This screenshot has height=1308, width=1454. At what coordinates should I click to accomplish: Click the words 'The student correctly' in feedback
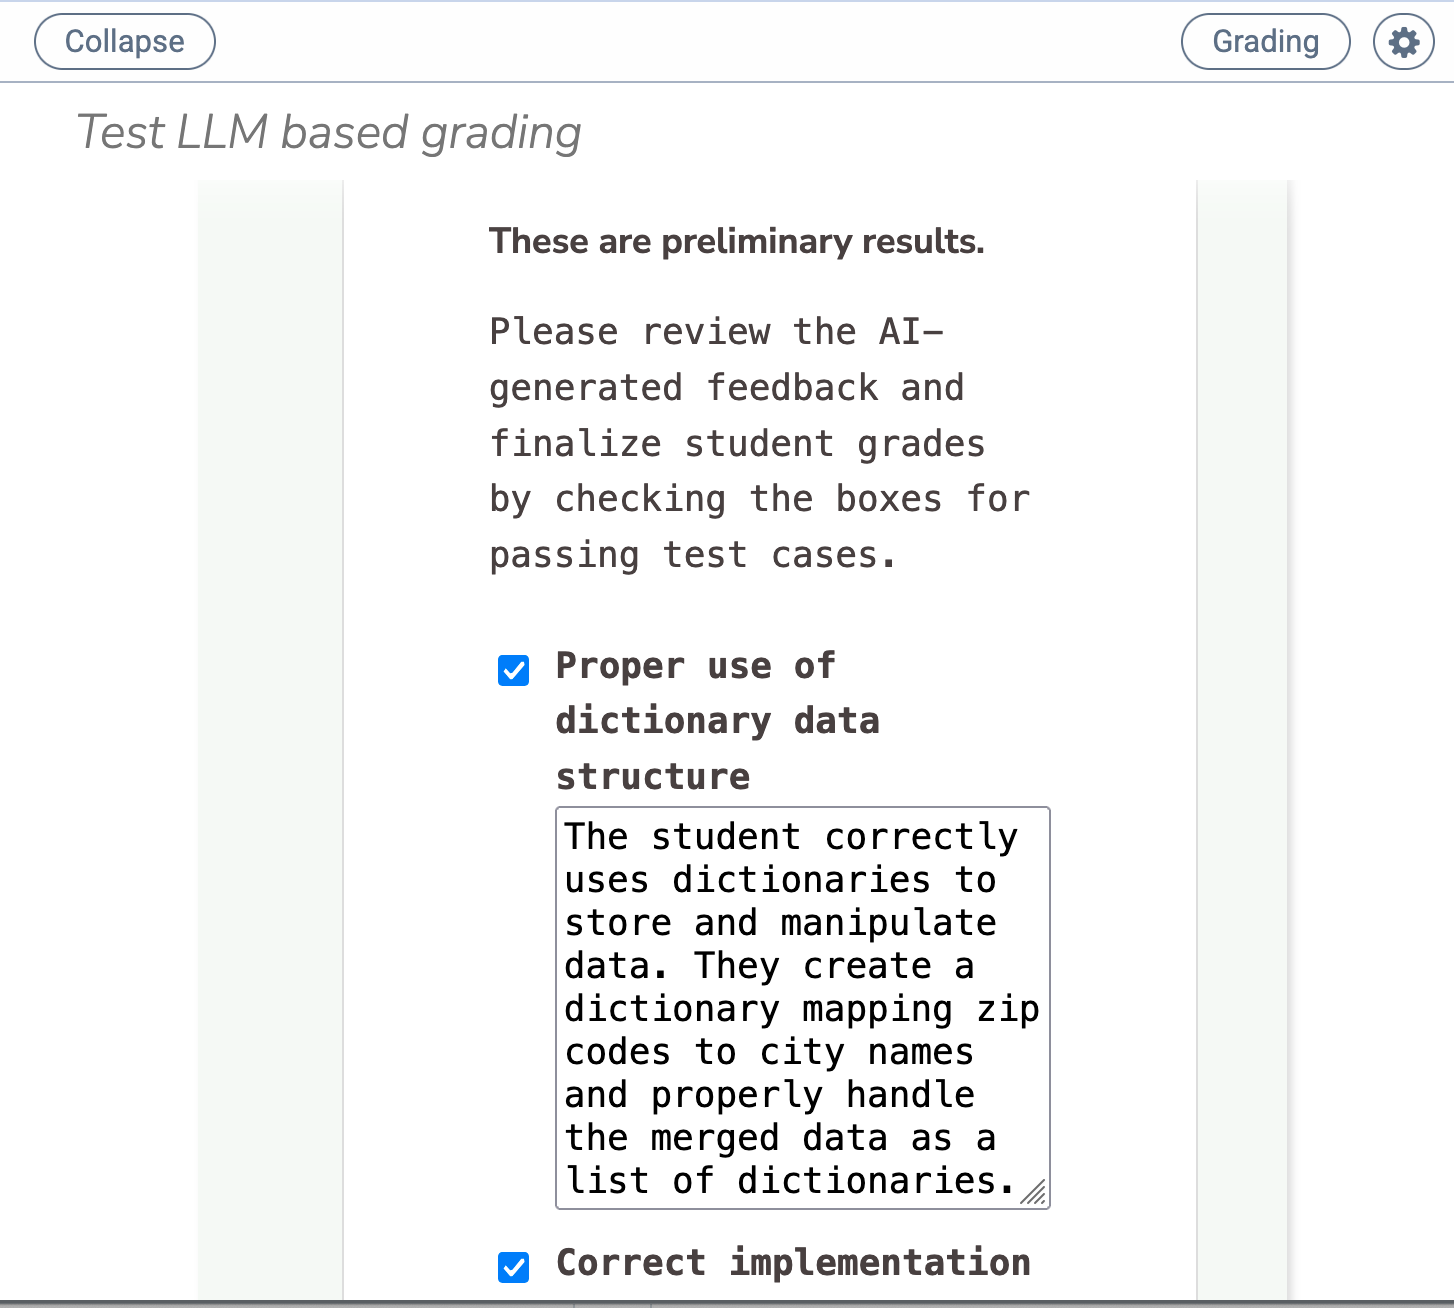(791, 836)
